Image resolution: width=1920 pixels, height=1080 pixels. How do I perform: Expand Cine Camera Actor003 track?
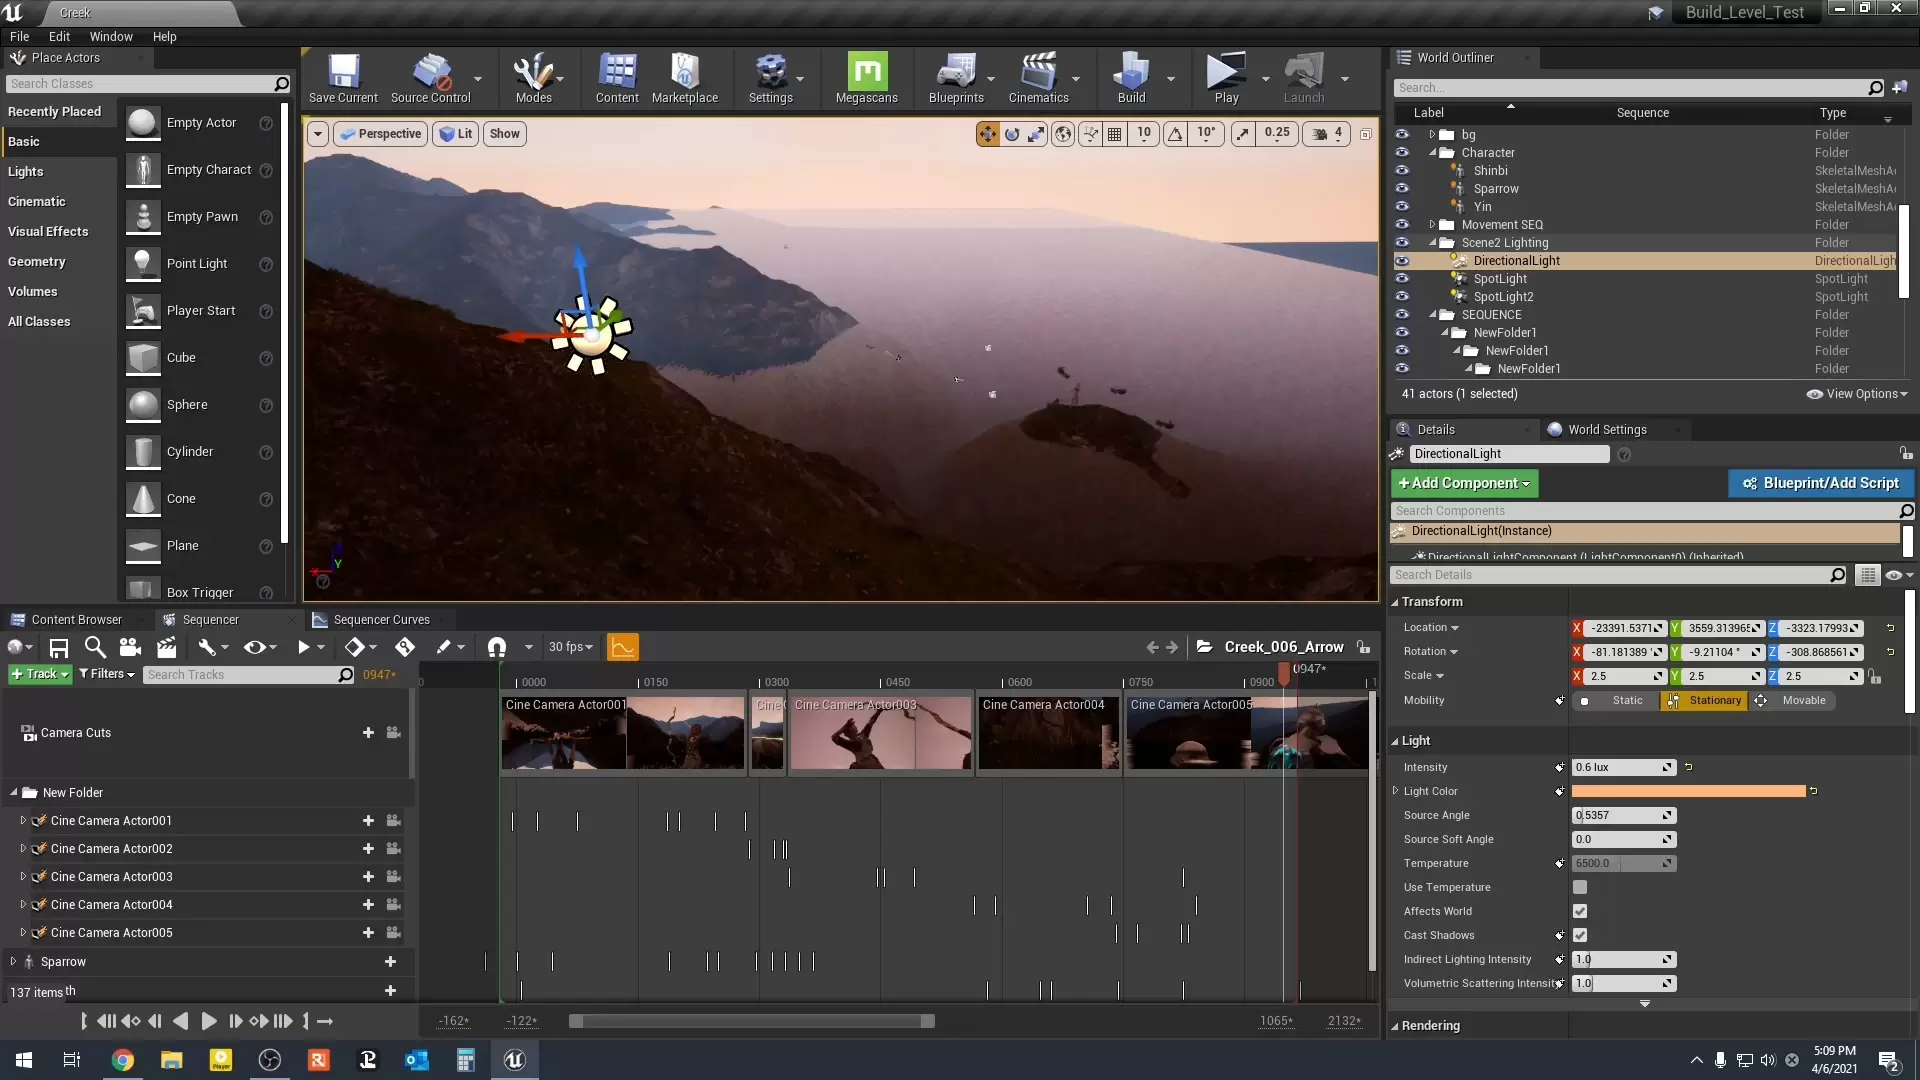tap(23, 877)
